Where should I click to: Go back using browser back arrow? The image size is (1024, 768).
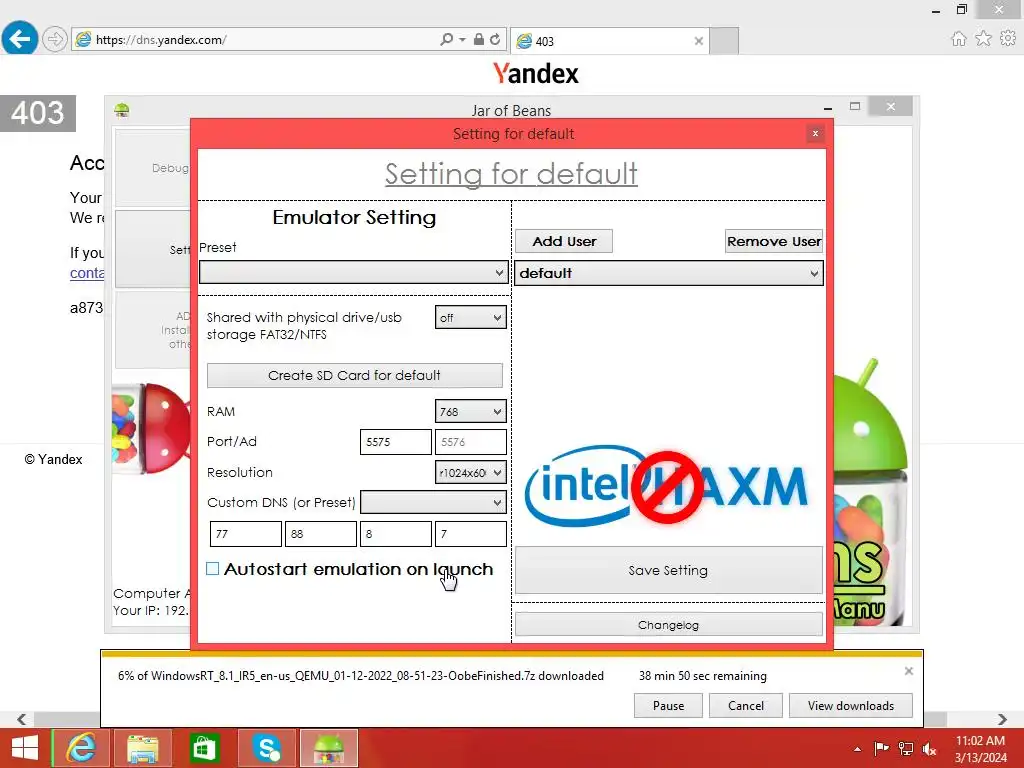(x=20, y=39)
